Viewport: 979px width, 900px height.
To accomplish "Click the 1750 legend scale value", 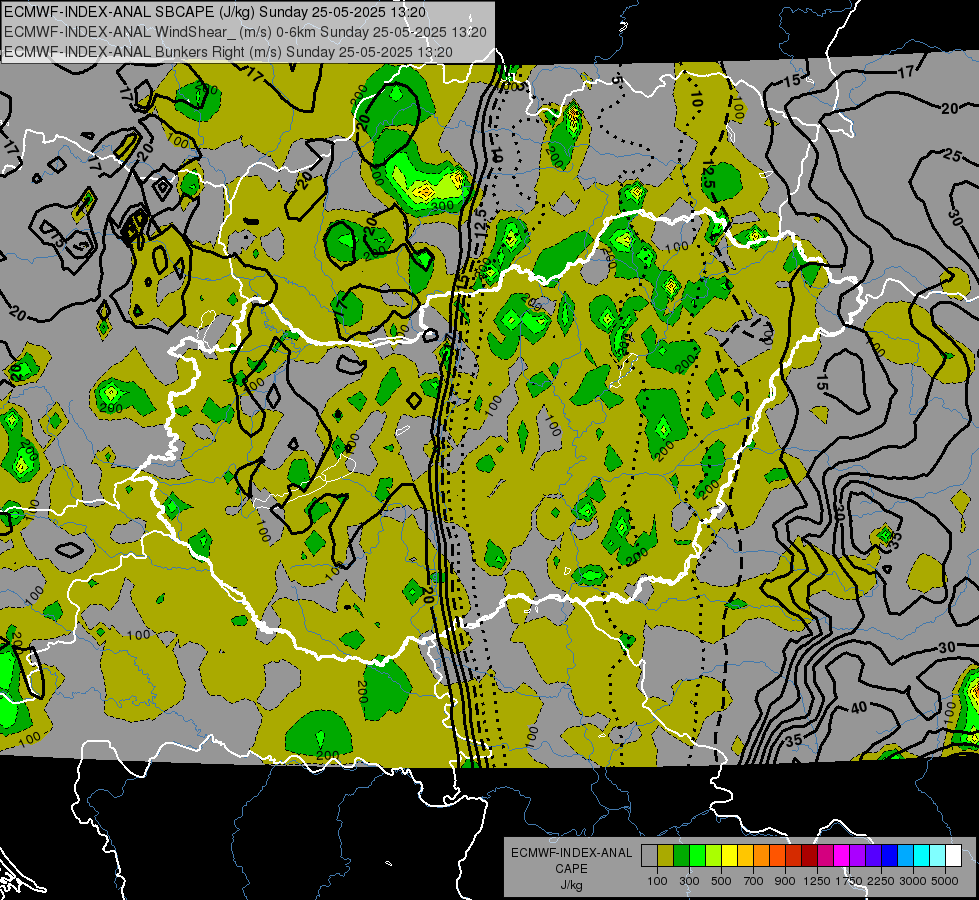I will coord(849,881).
